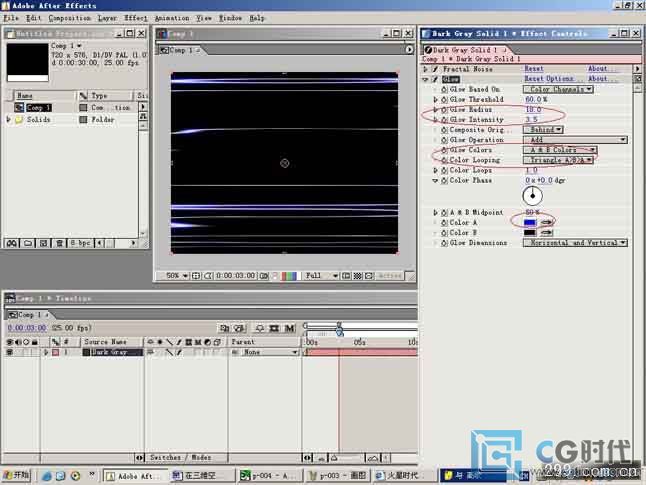Toggle Glow Intensity stopwatch
The width and height of the screenshot is (646, 485).
(445, 119)
